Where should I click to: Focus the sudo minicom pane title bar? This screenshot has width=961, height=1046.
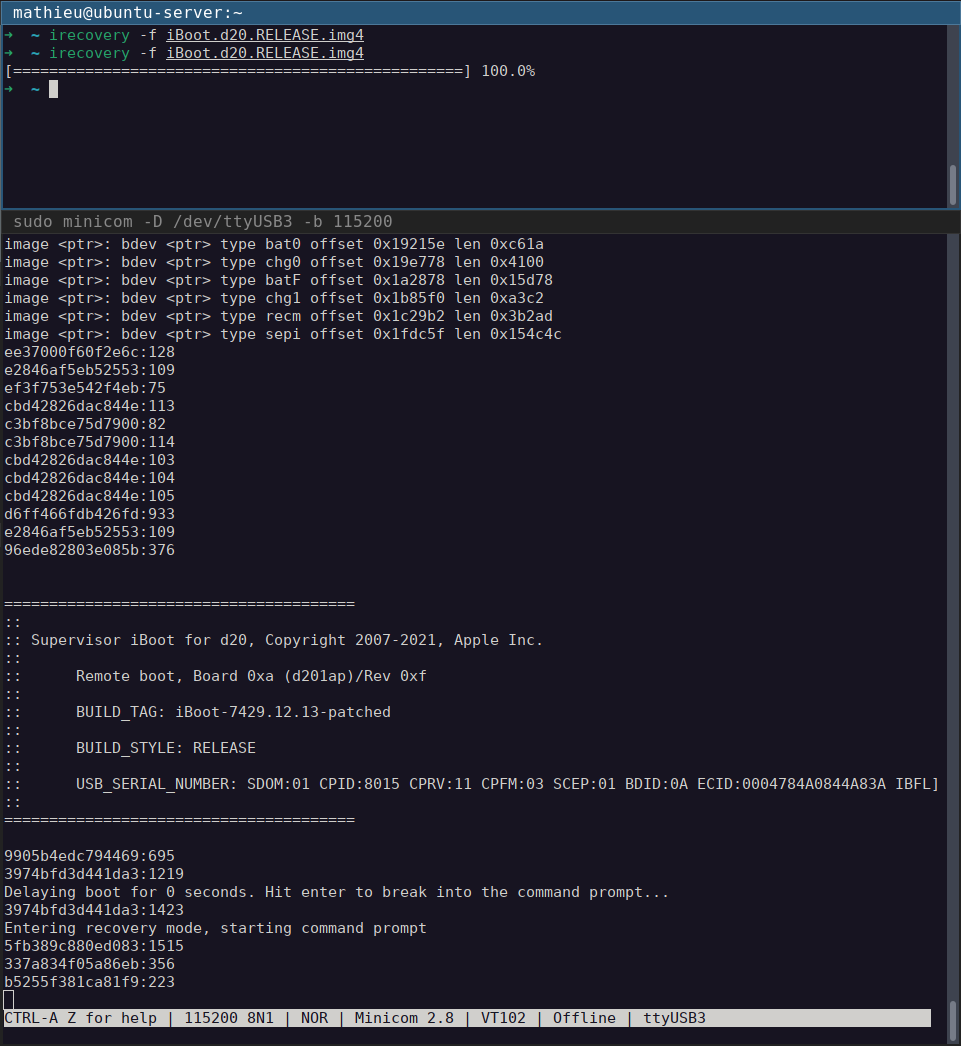click(x=202, y=221)
